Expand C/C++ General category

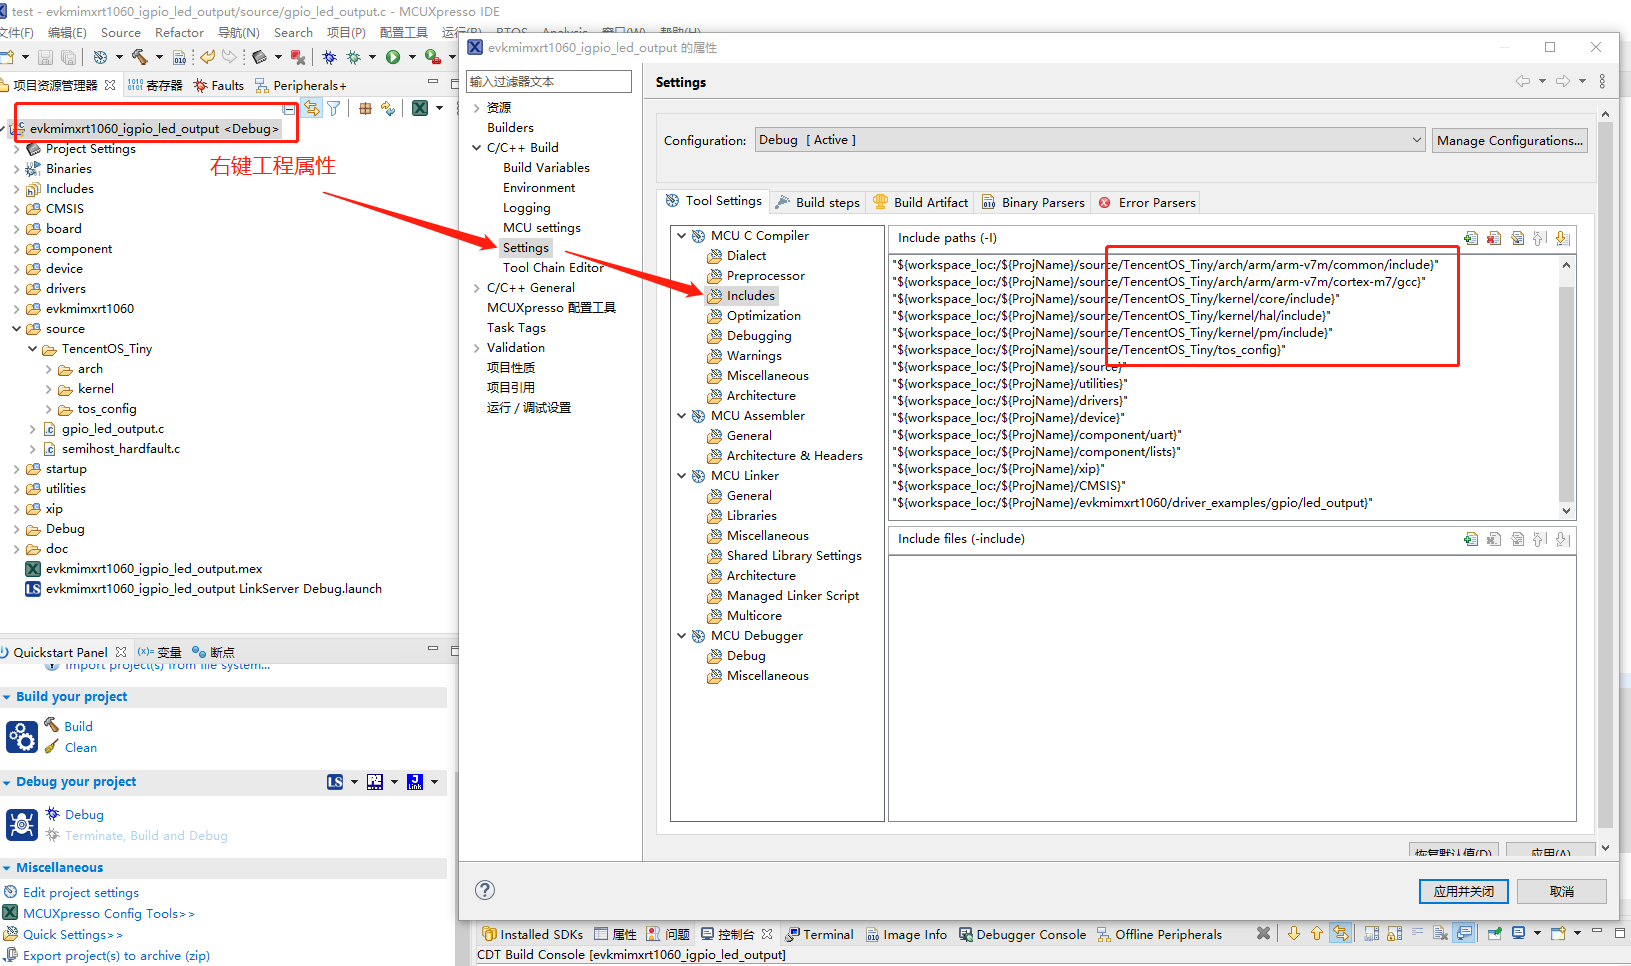point(476,288)
